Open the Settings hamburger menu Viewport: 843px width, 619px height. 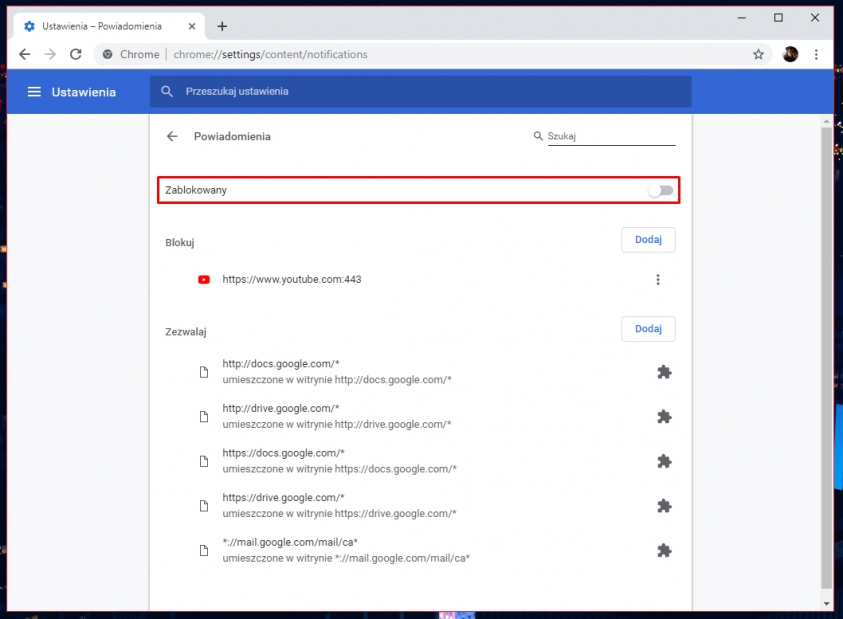click(33, 91)
